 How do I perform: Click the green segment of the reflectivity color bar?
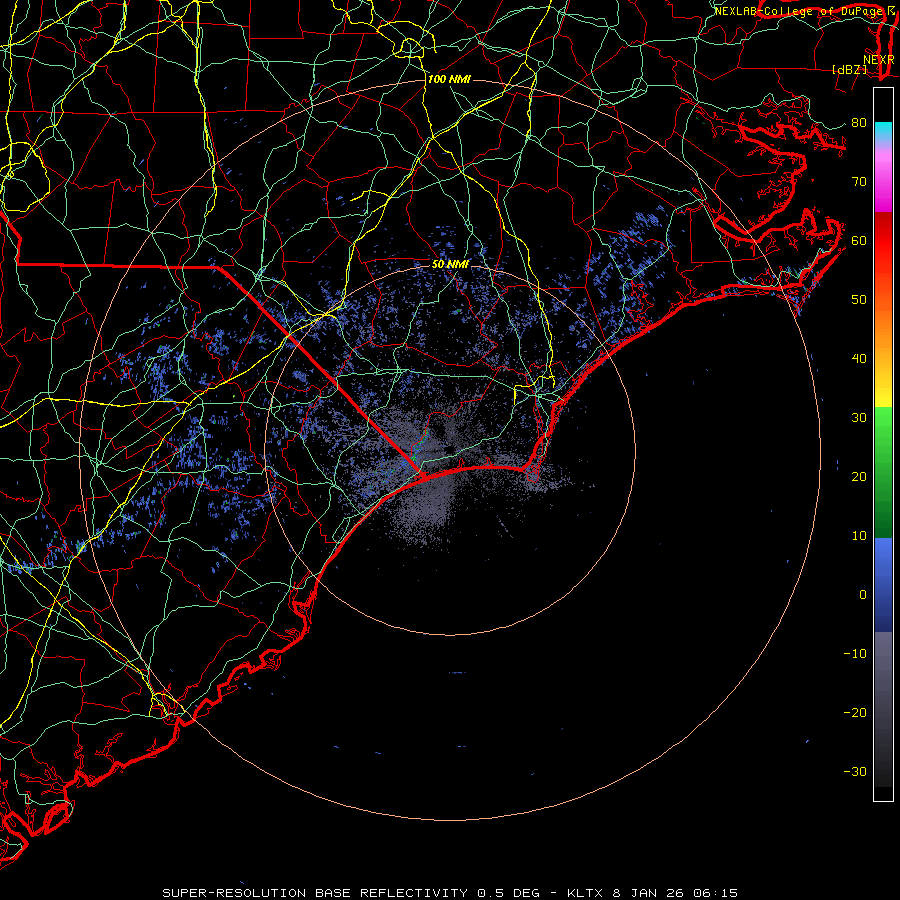tap(883, 473)
